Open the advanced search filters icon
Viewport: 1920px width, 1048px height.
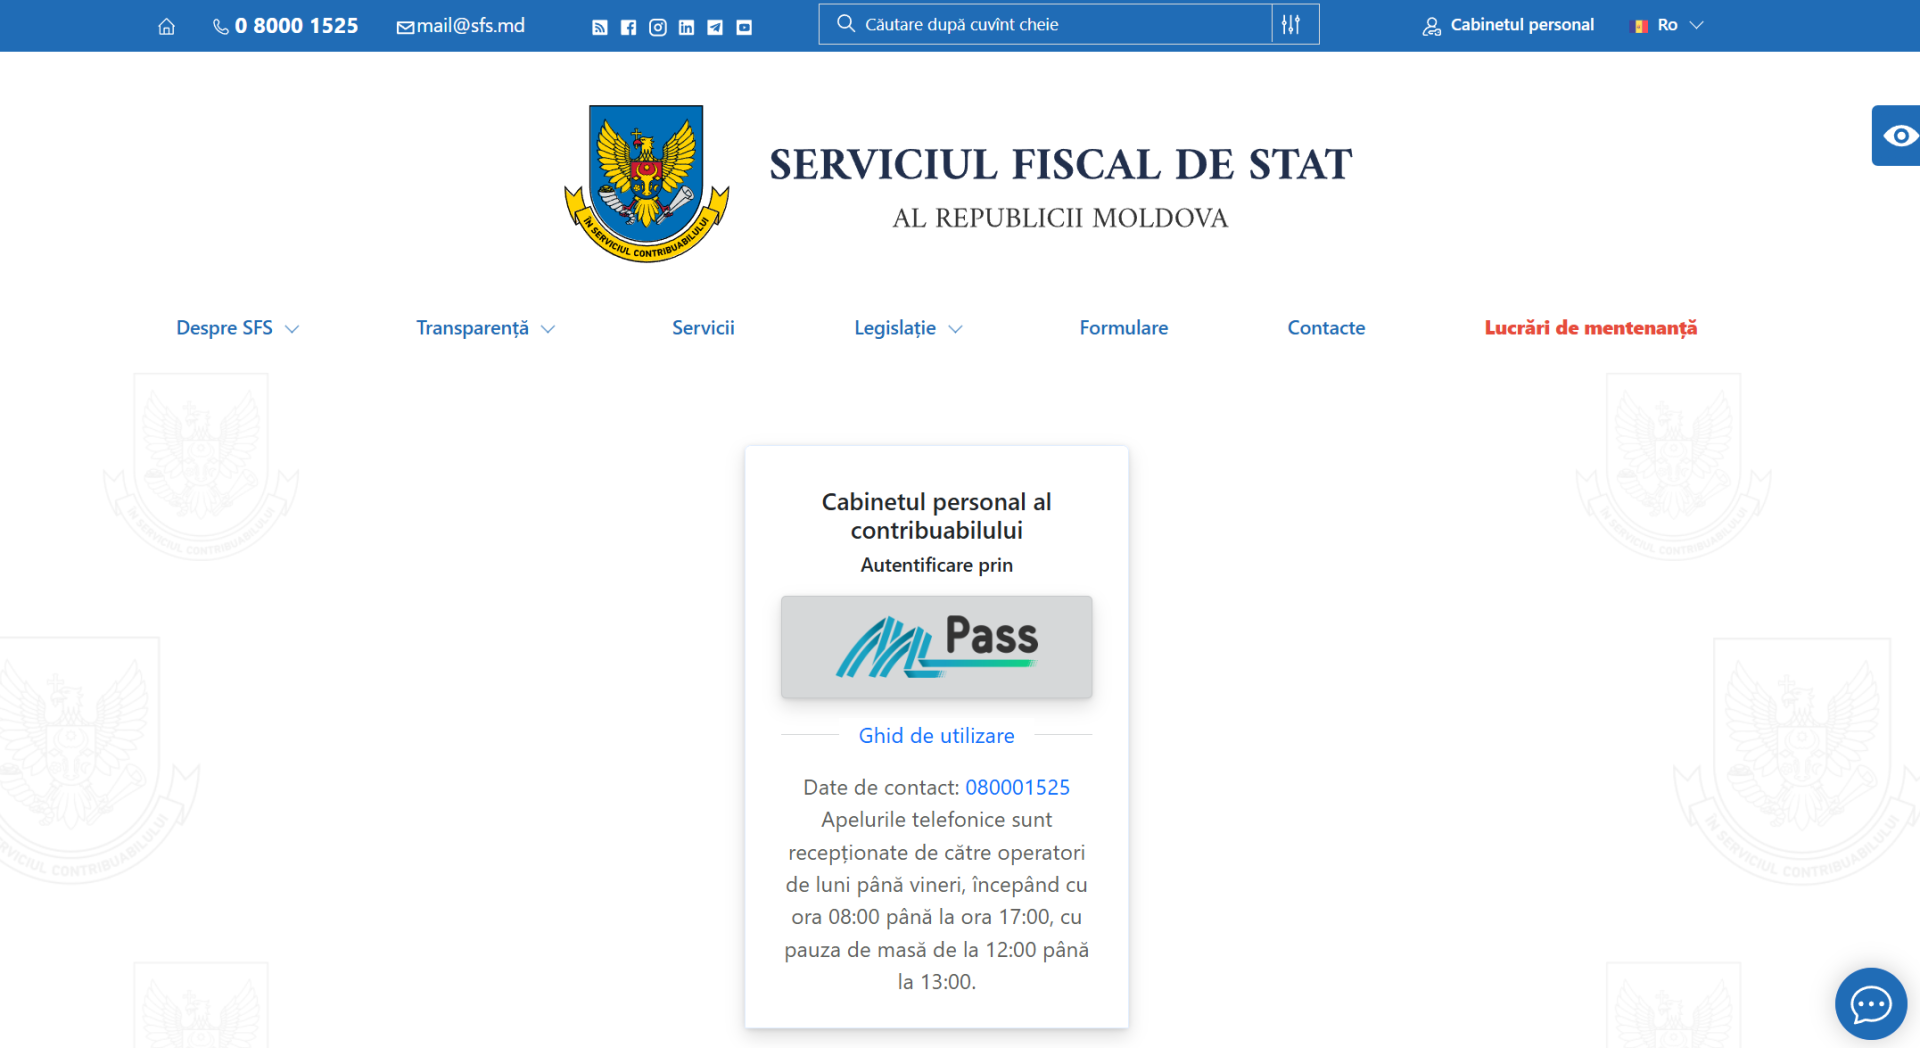point(1291,25)
